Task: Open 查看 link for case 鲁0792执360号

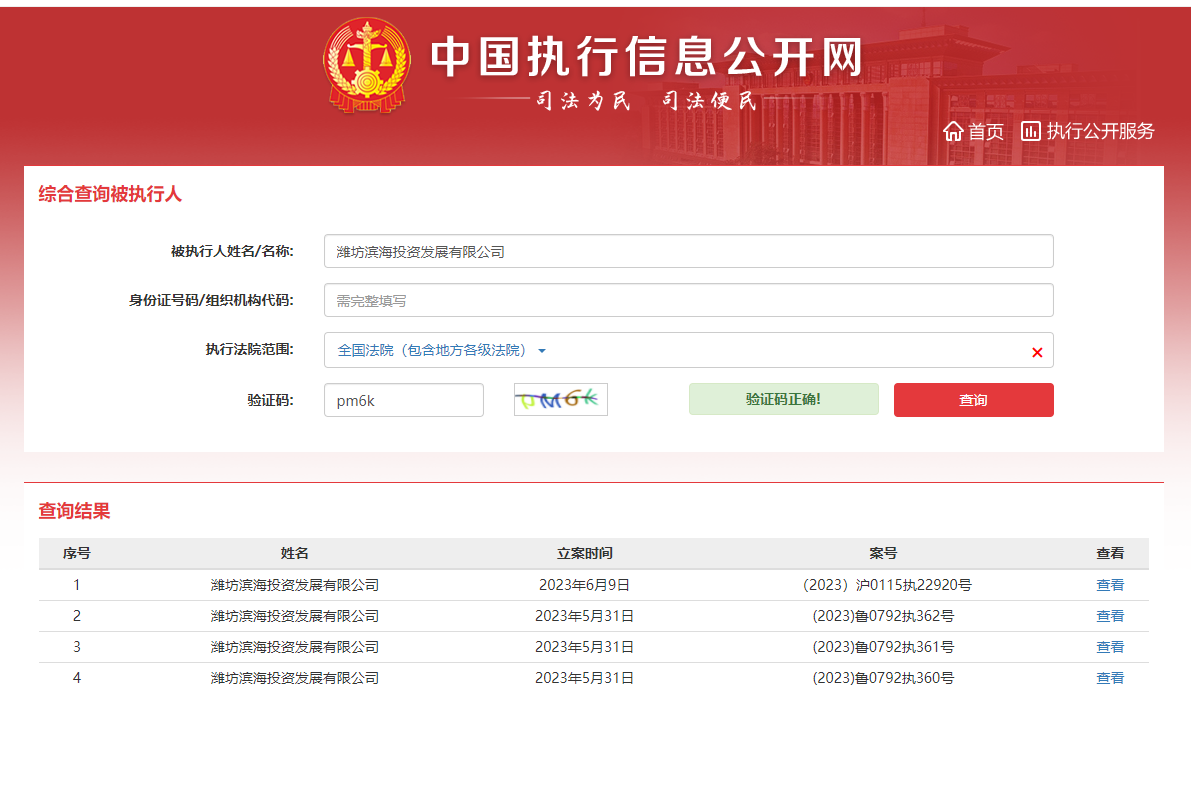Action: tap(1110, 678)
